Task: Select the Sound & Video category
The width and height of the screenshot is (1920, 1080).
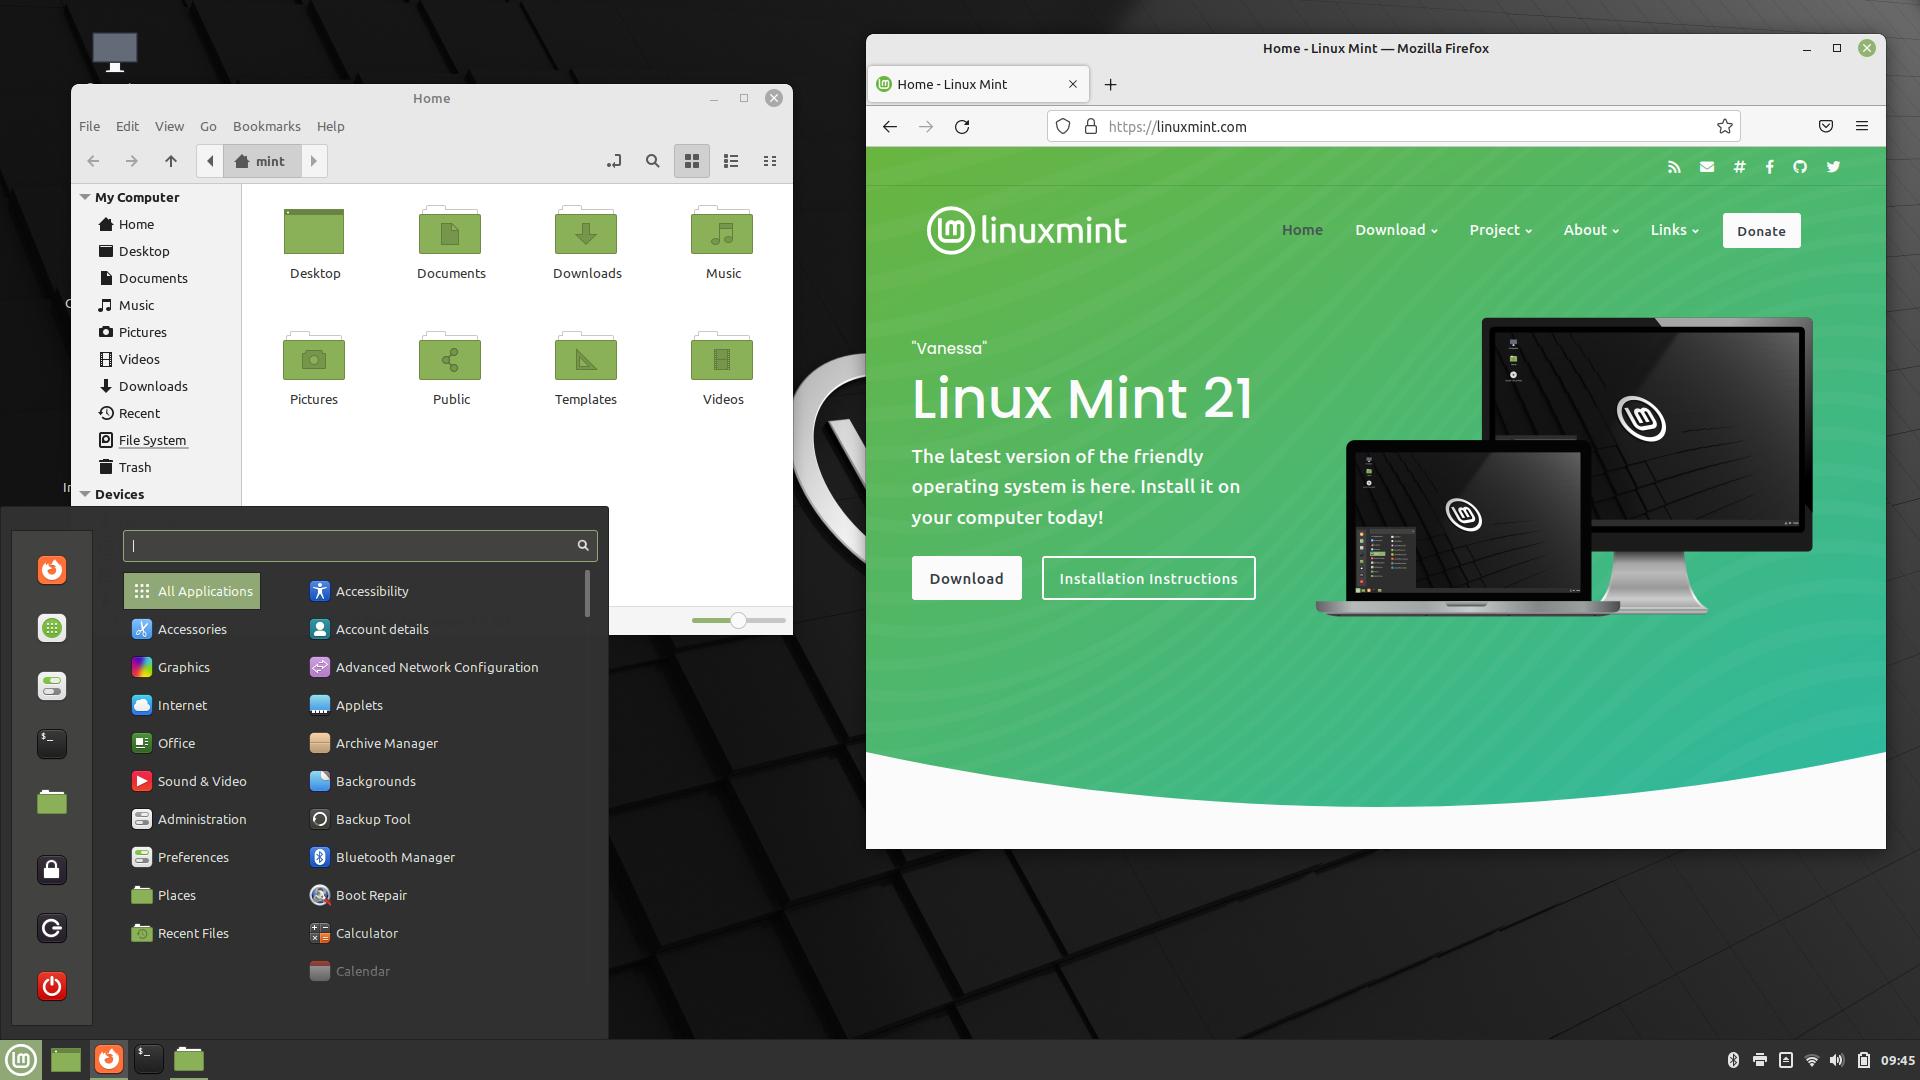Action: (192, 781)
